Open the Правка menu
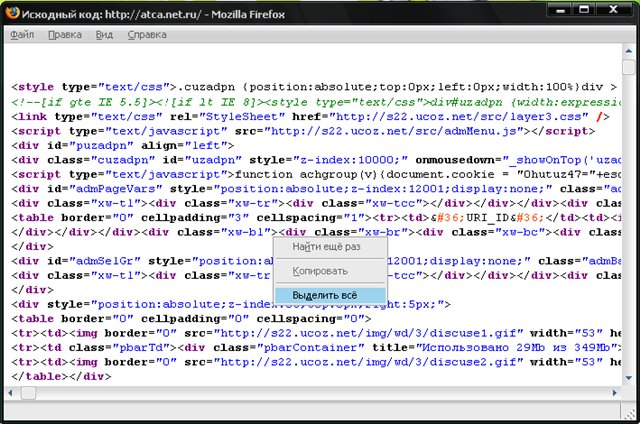 tap(65, 35)
